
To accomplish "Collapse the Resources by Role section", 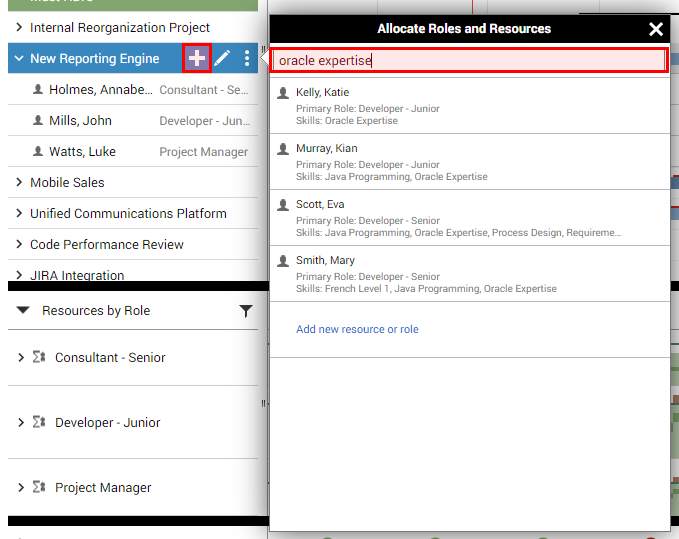I will point(23,310).
